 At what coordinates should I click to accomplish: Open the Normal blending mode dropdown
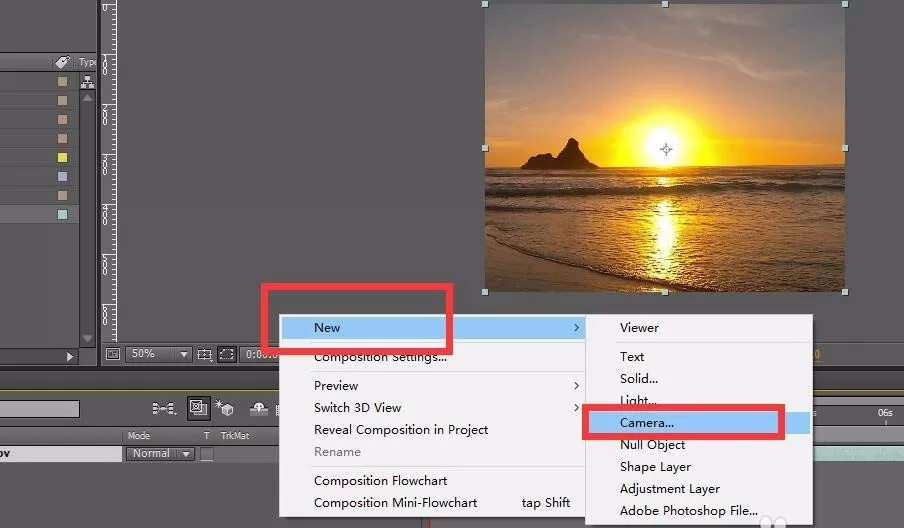pyautogui.click(x=160, y=454)
